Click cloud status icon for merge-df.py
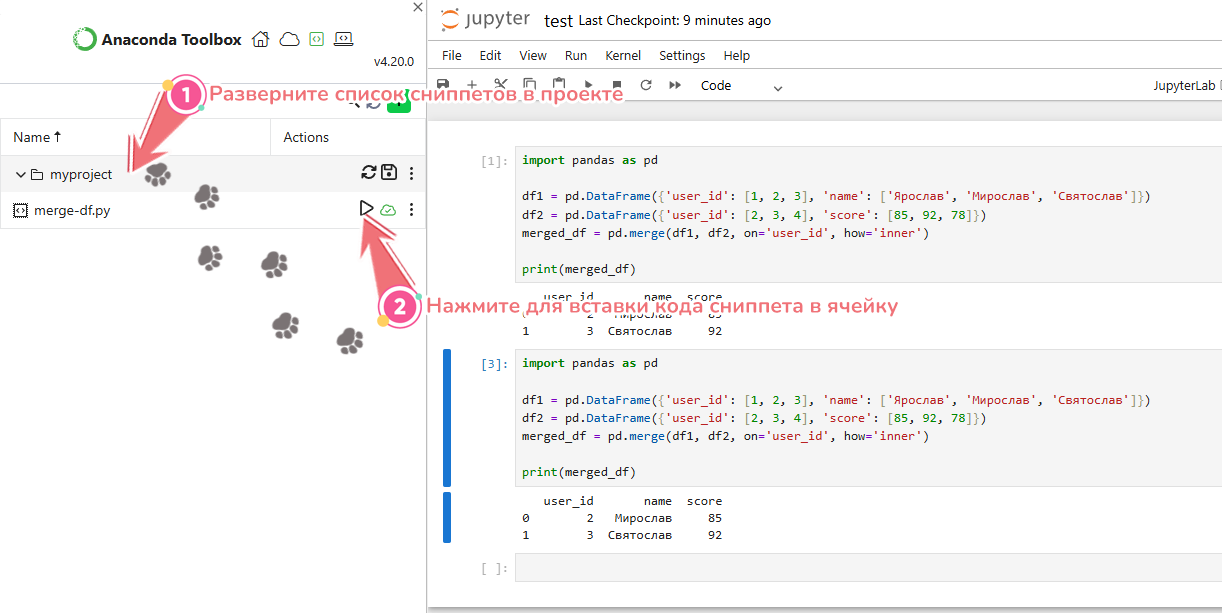The image size is (1222, 613). [389, 210]
